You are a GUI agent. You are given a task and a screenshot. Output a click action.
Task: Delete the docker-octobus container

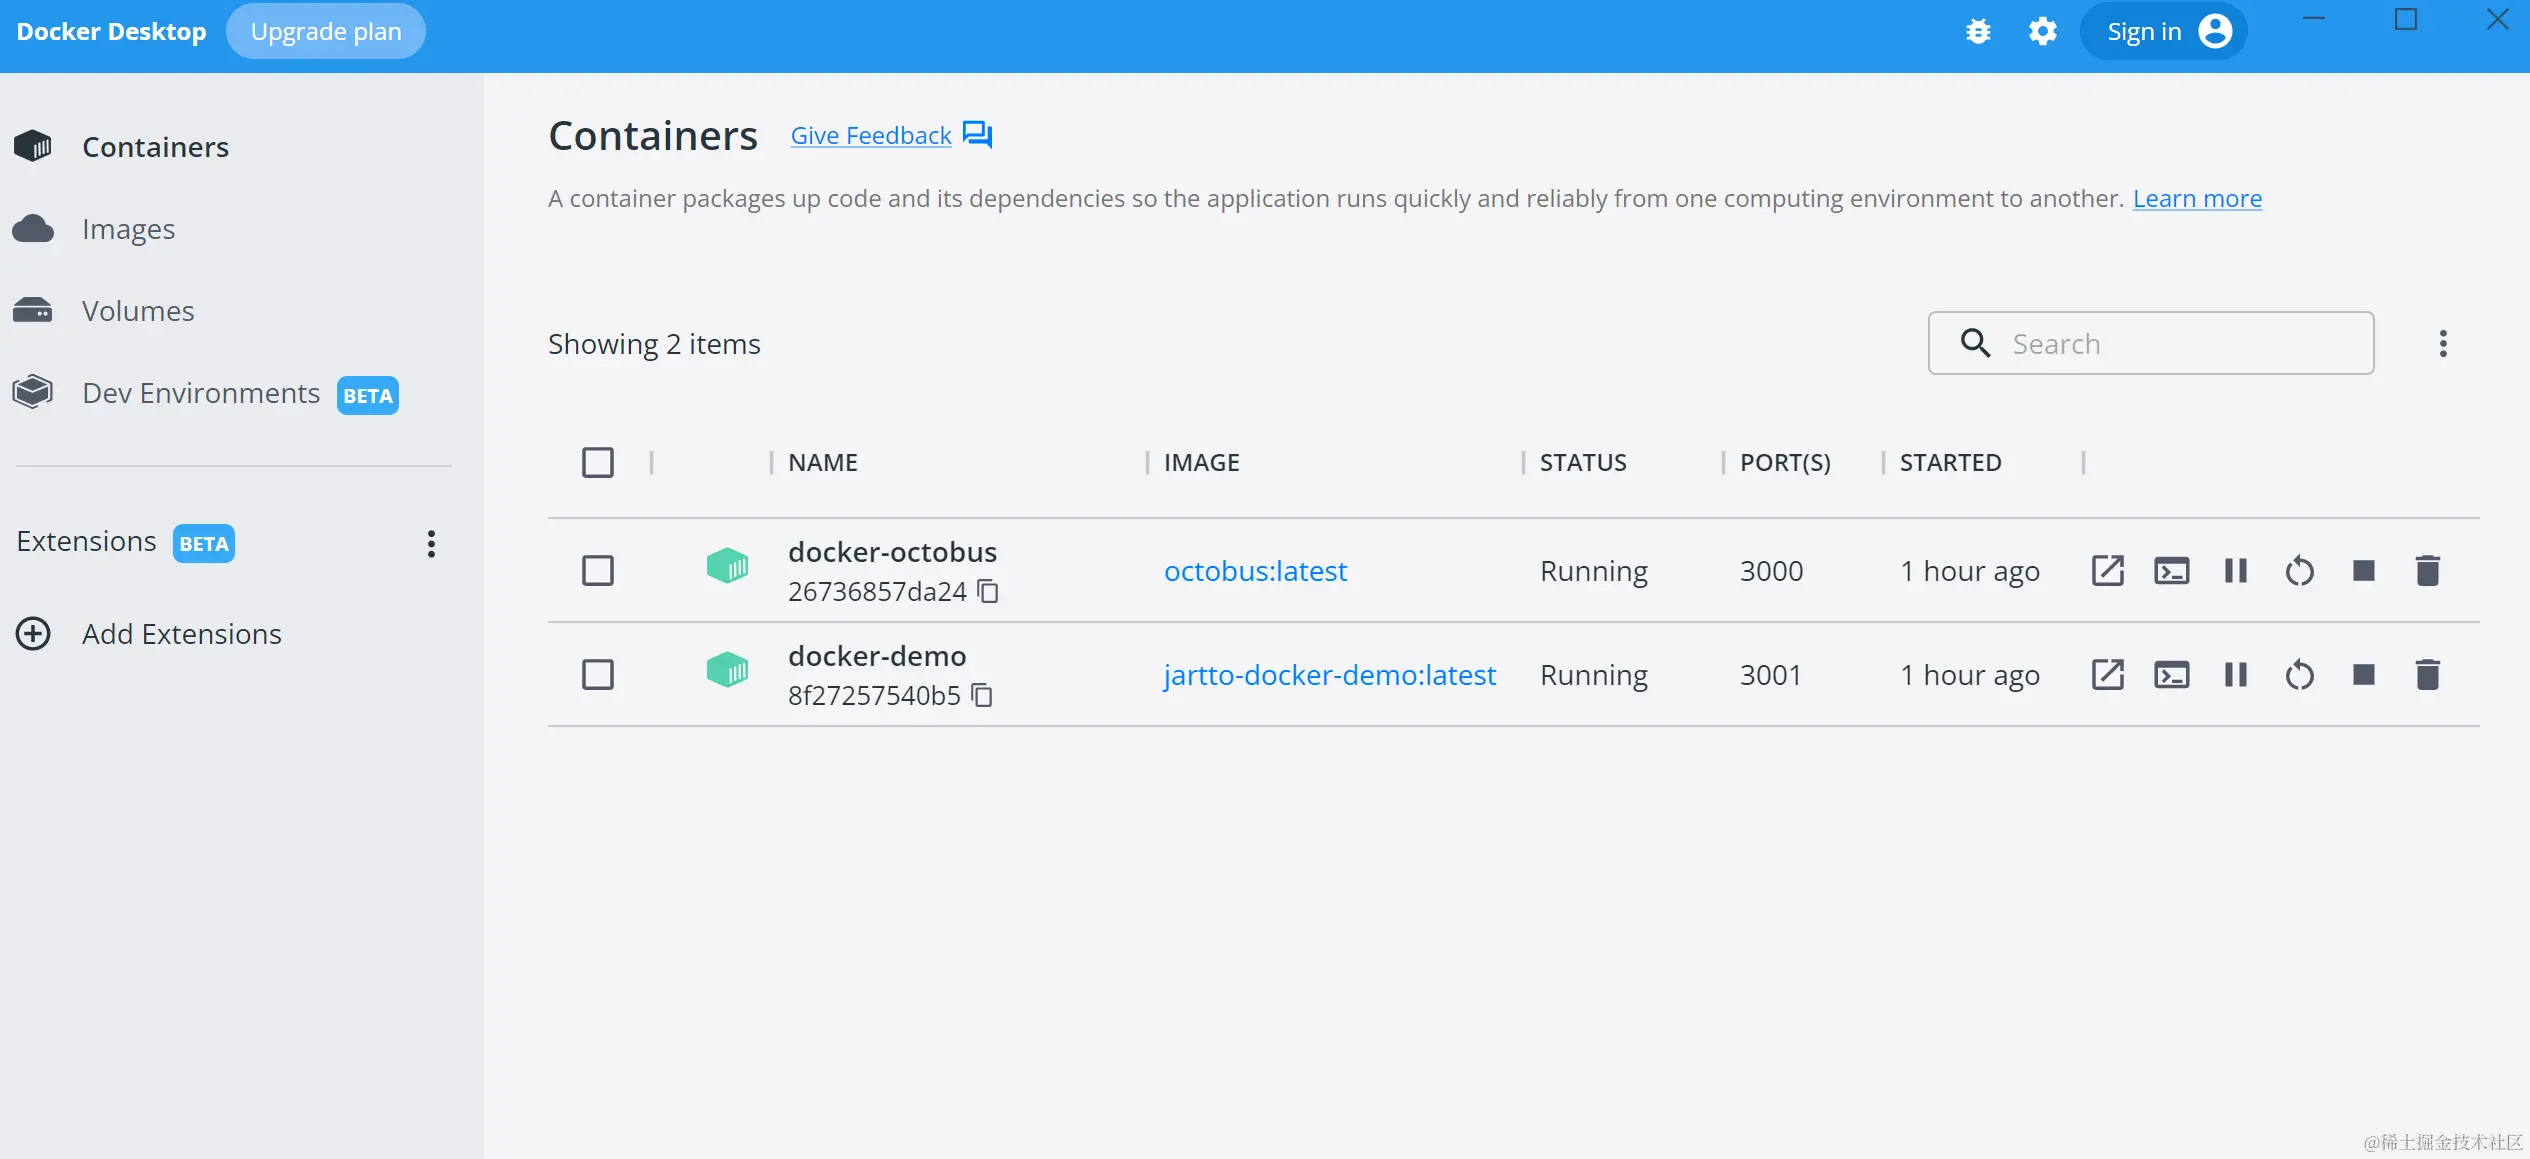(2427, 570)
